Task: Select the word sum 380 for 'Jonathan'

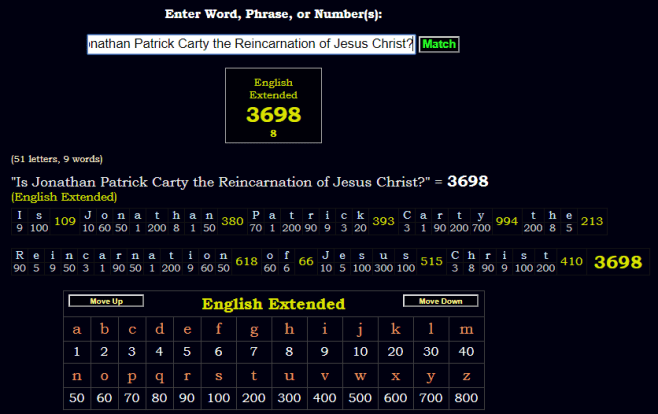Action: [x=232, y=221]
